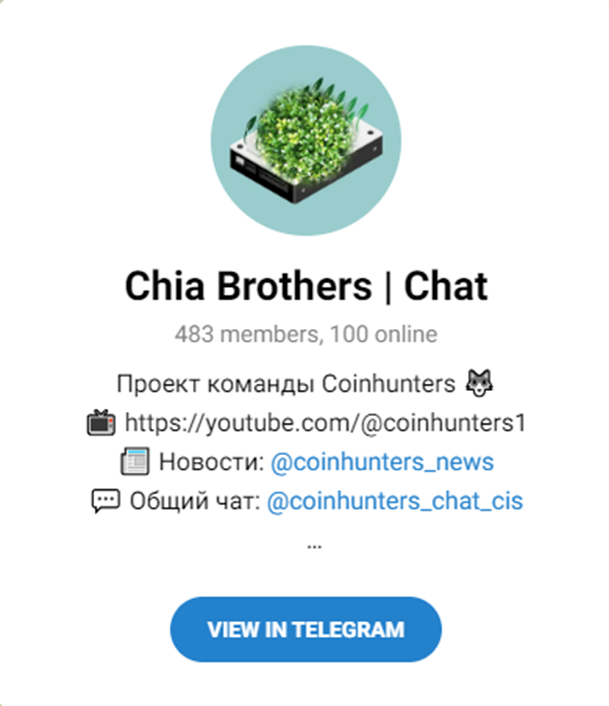Click the youtube.com/@coinhunters1 URL
Image resolution: width=609 pixels, height=706 pixels.
[325, 423]
